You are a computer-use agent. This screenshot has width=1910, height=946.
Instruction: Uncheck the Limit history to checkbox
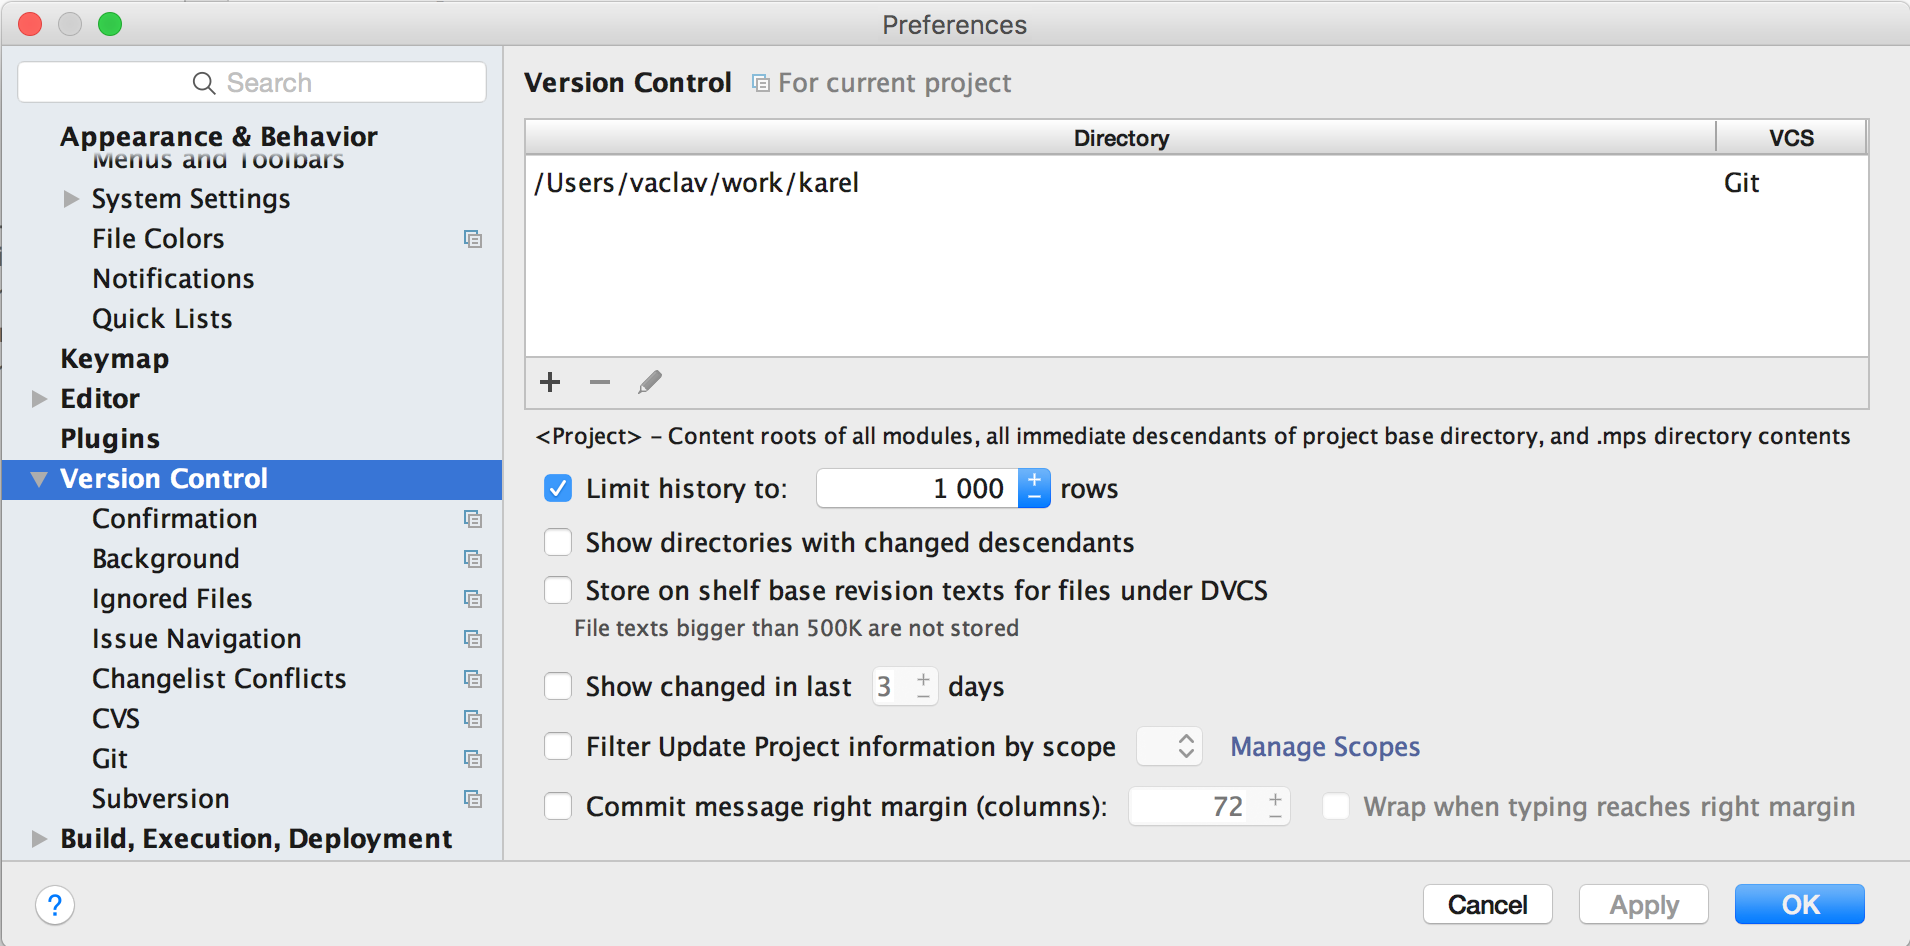click(558, 488)
